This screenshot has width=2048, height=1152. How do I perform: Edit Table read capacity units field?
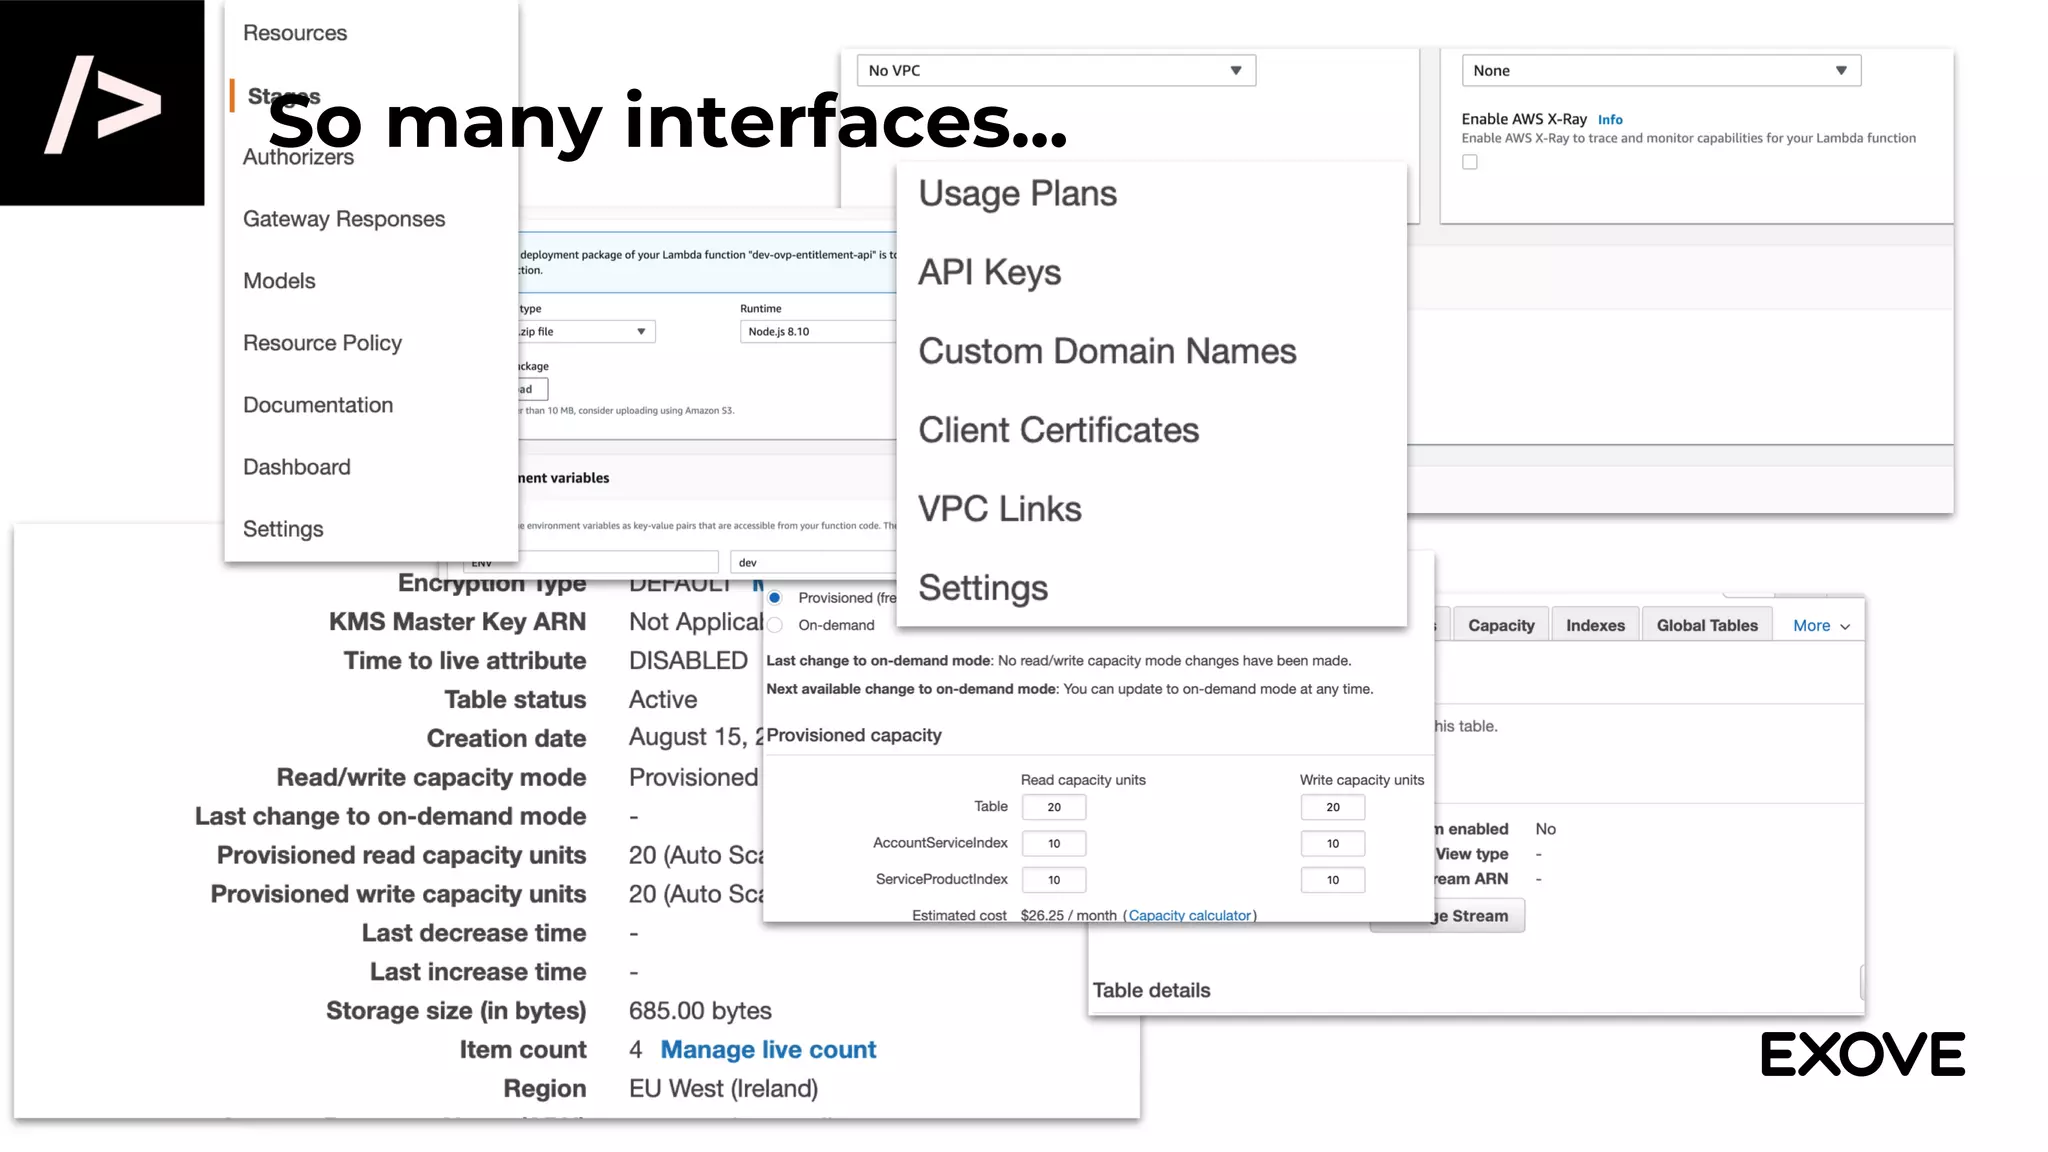[1054, 807]
